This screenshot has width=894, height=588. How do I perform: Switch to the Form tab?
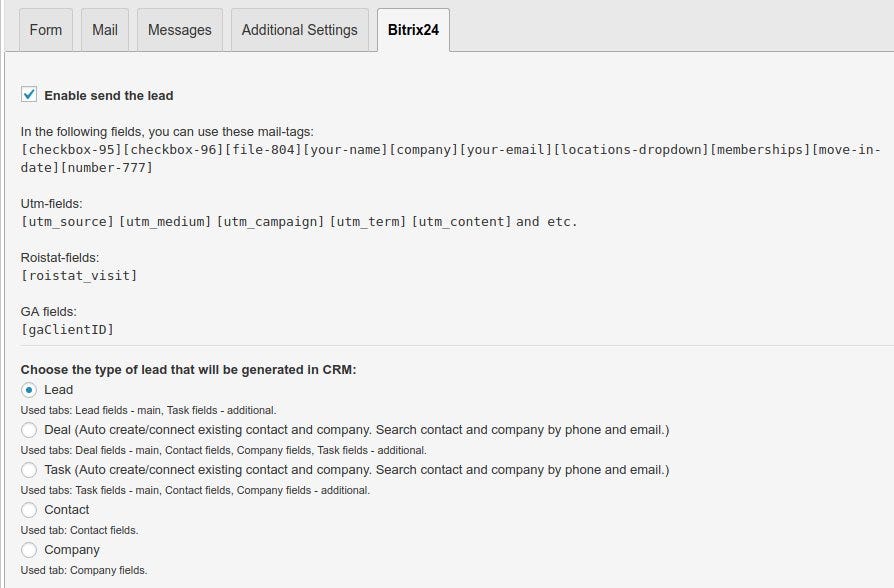pyautogui.click(x=46, y=30)
